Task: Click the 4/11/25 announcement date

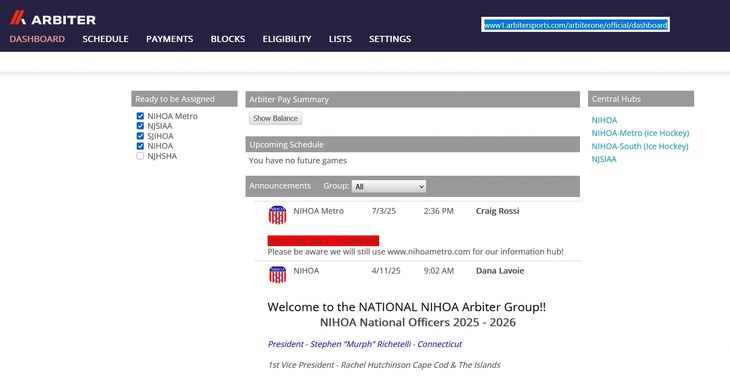Action: (386, 271)
